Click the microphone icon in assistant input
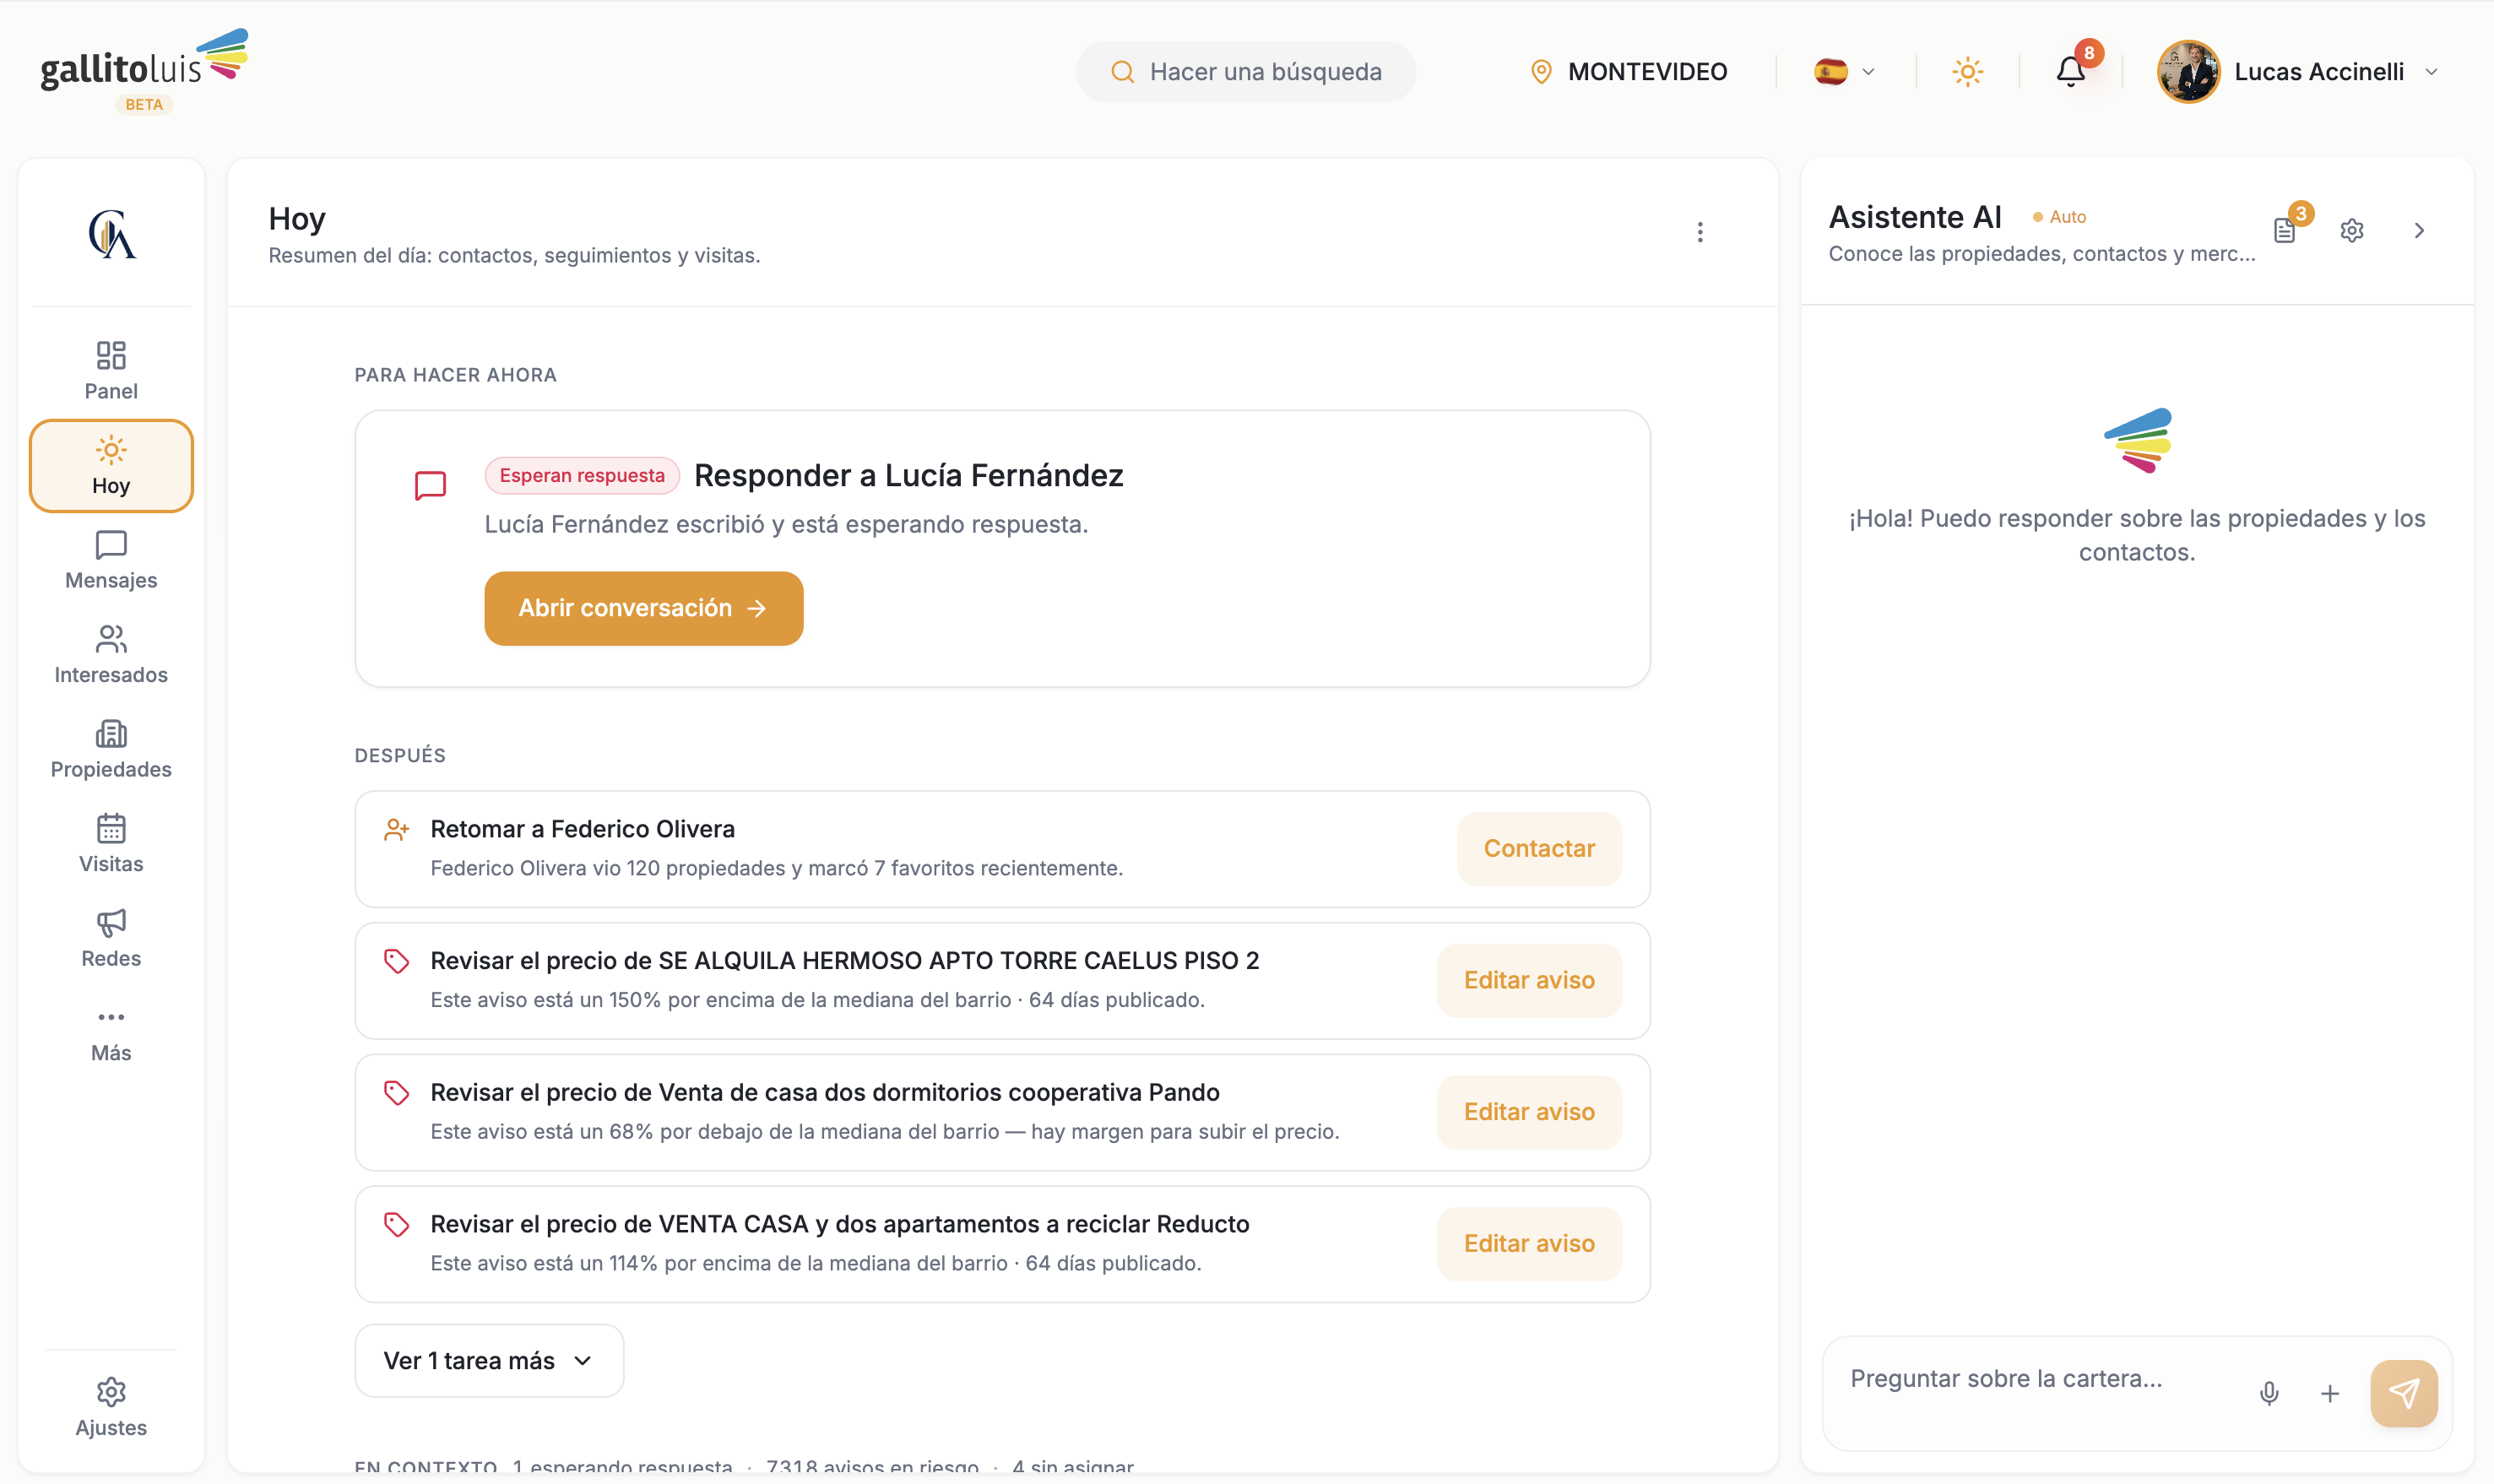Viewport: 2494px width, 1484px height. (x=2269, y=1393)
